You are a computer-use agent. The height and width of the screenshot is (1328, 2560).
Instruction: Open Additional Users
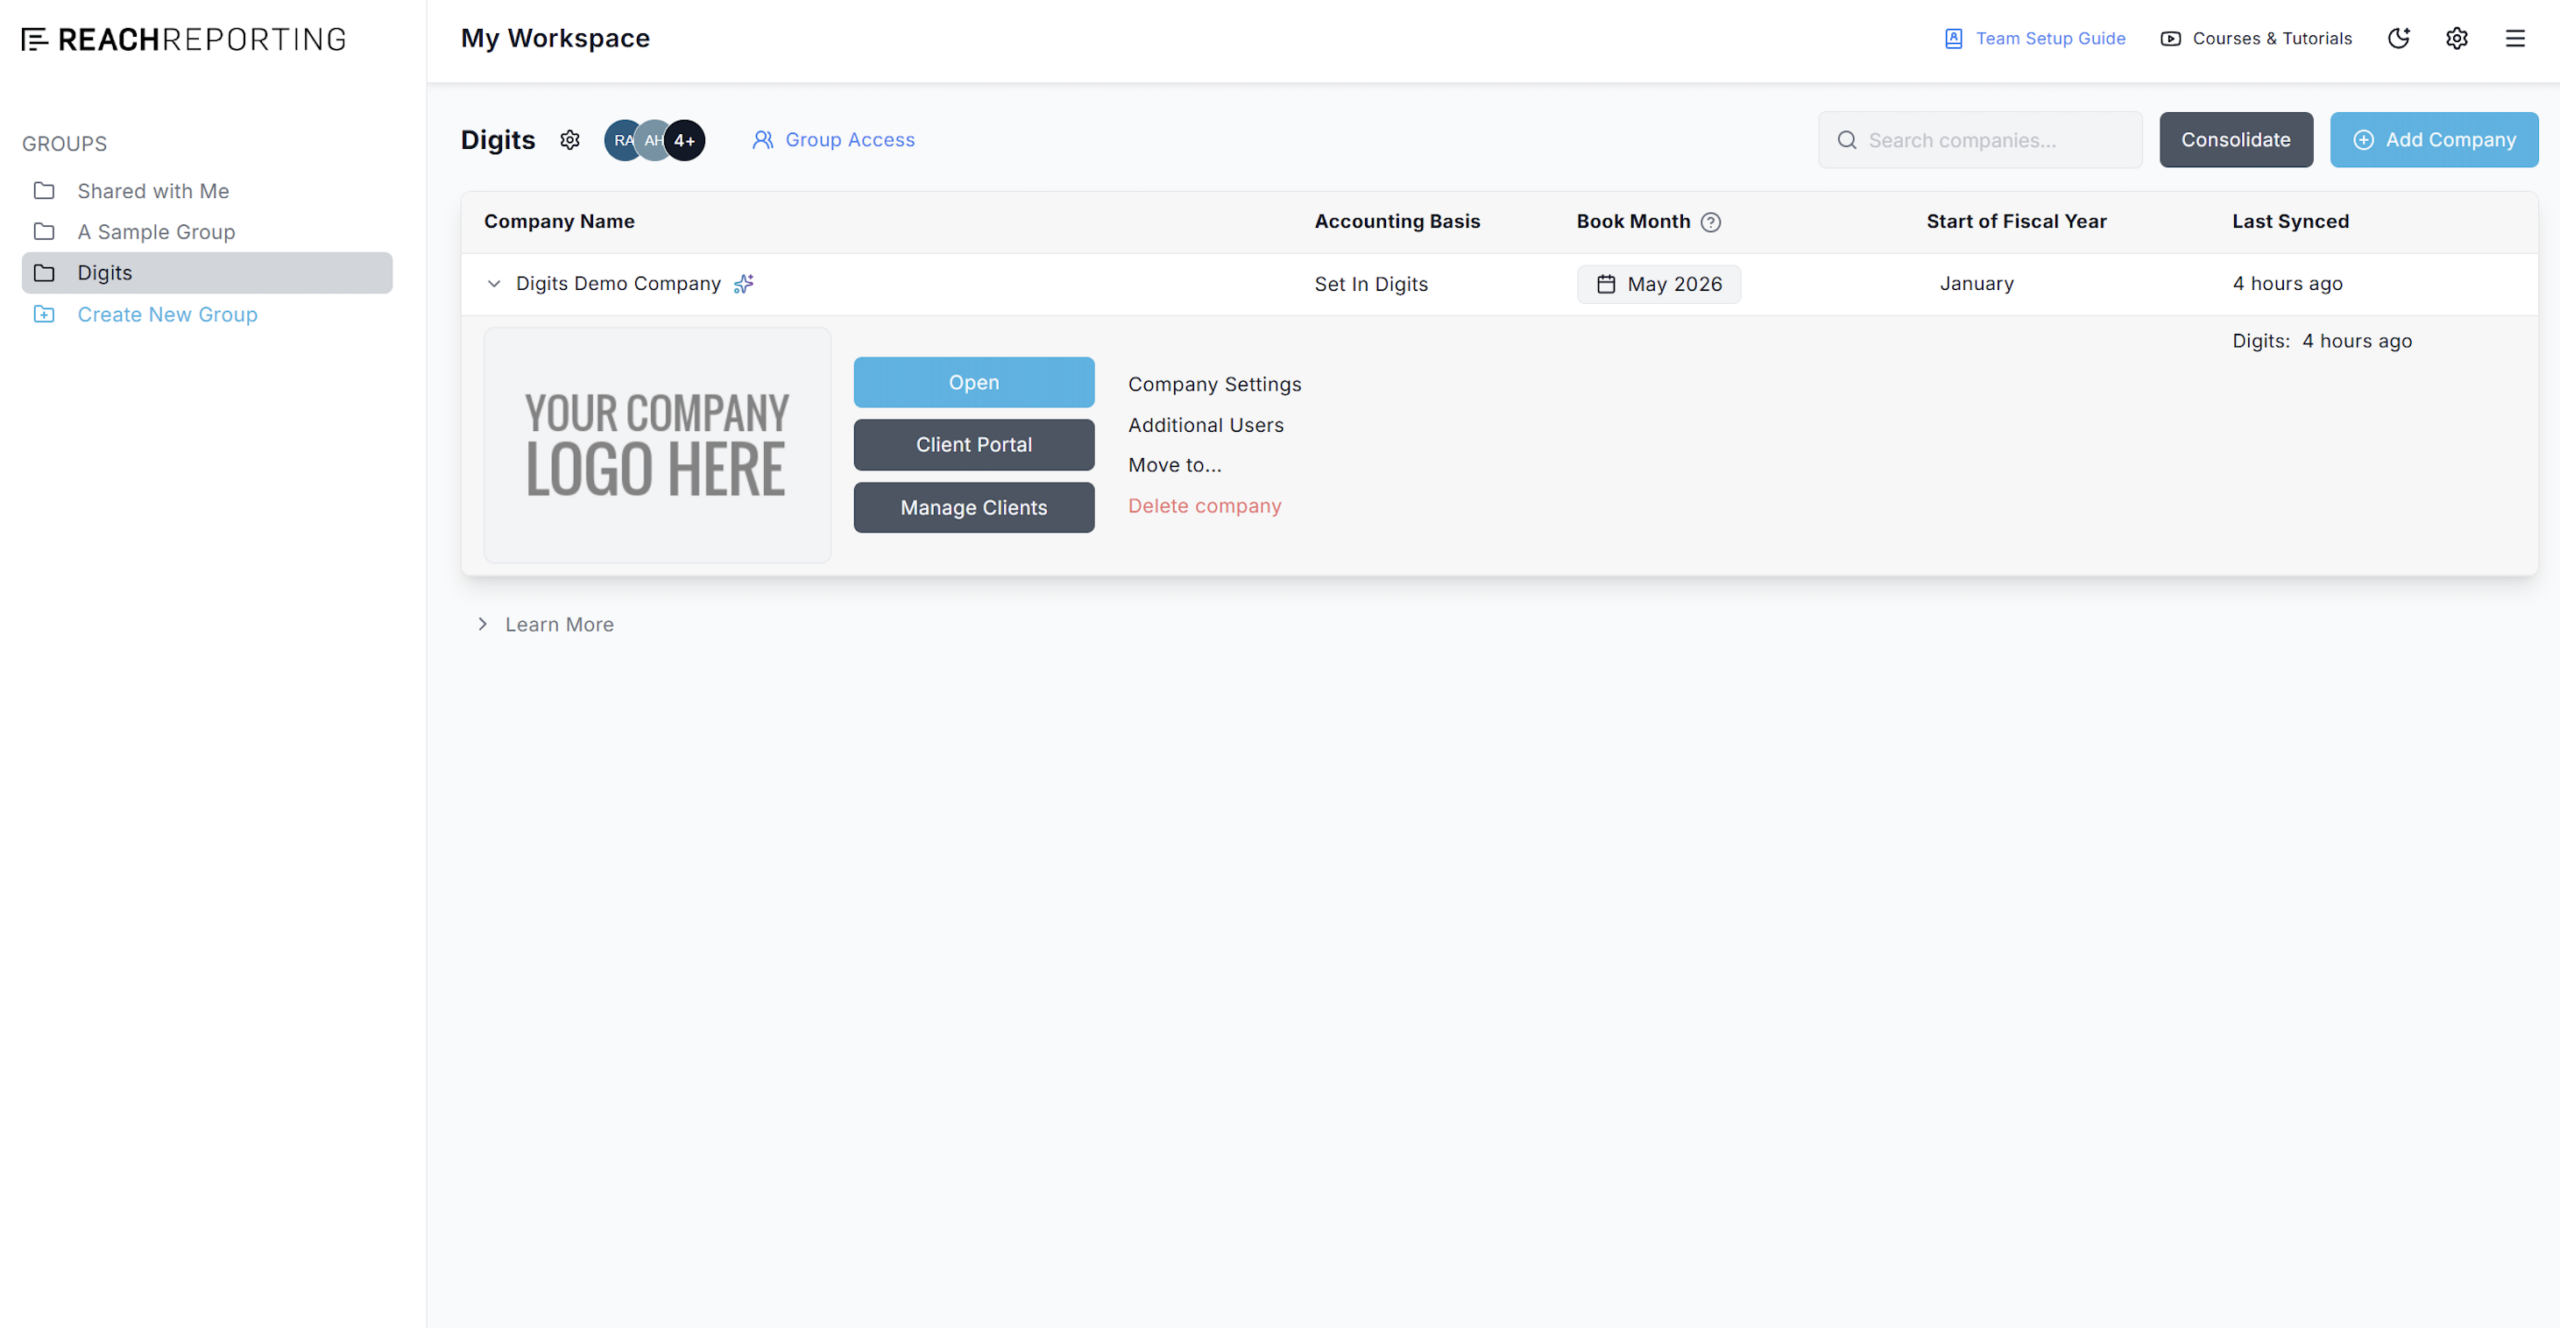click(1206, 425)
